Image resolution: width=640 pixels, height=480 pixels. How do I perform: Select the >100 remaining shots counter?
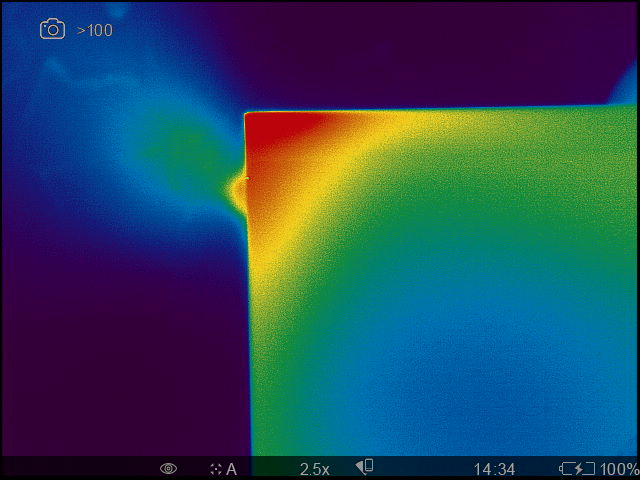coord(94,31)
